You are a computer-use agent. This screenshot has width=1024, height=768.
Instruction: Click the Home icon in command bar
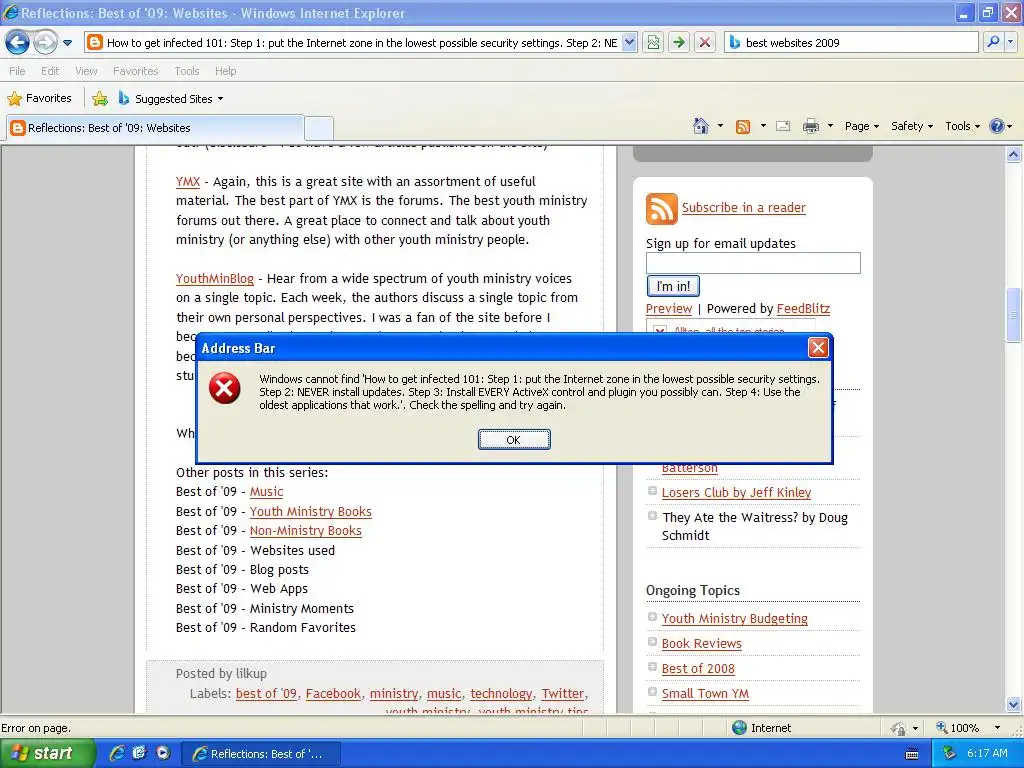coord(701,126)
